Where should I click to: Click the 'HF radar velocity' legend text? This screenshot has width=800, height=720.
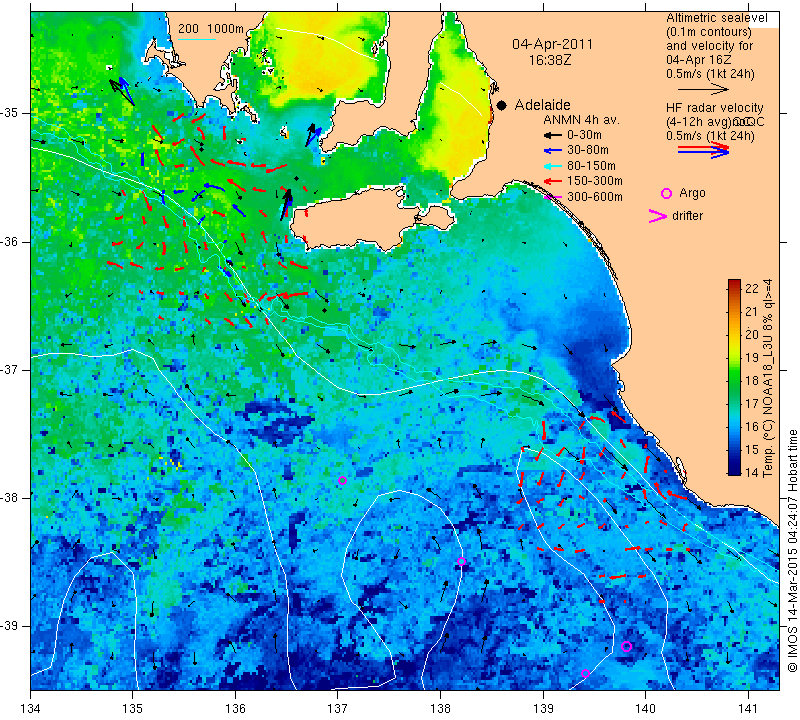click(x=714, y=108)
